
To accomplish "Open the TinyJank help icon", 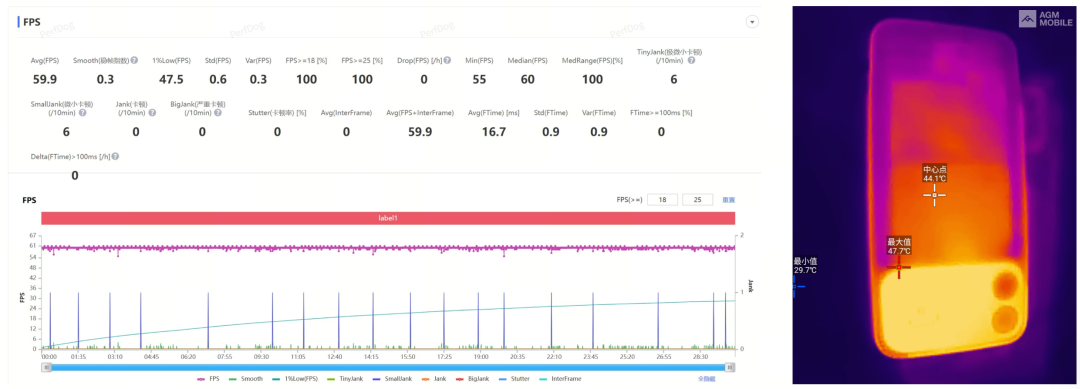I will point(691,61).
